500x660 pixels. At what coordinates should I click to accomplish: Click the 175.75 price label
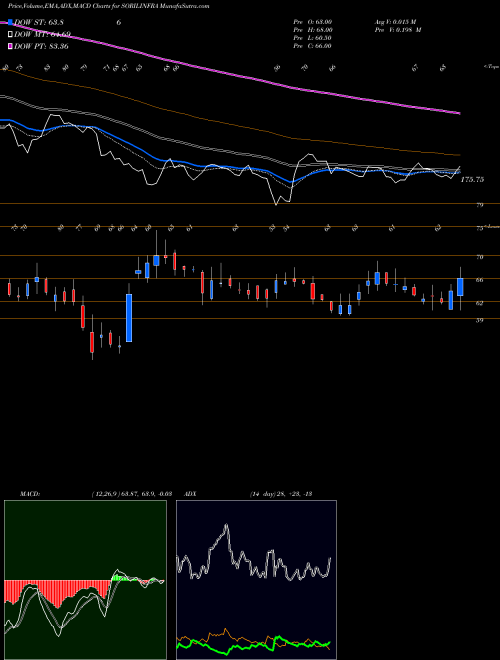(x=472, y=180)
